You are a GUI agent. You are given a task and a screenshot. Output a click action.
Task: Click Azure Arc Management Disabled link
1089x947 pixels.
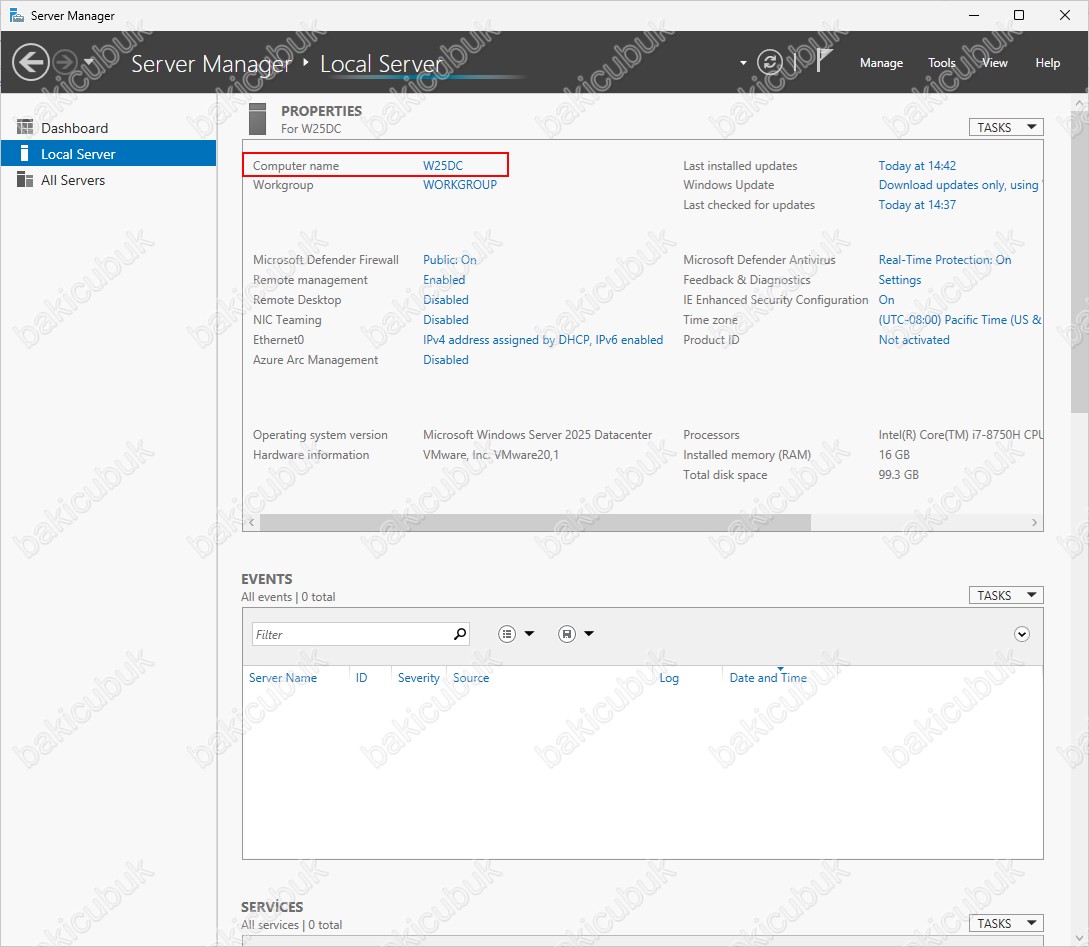[x=446, y=360]
